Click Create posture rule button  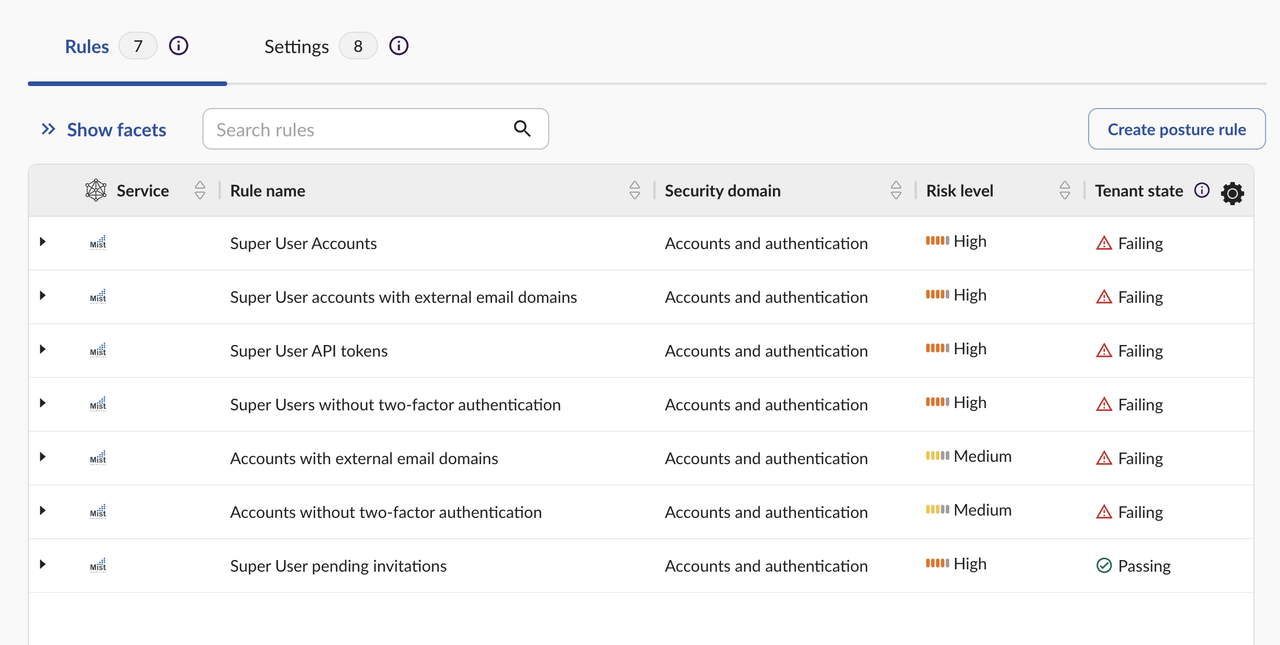(1176, 129)
